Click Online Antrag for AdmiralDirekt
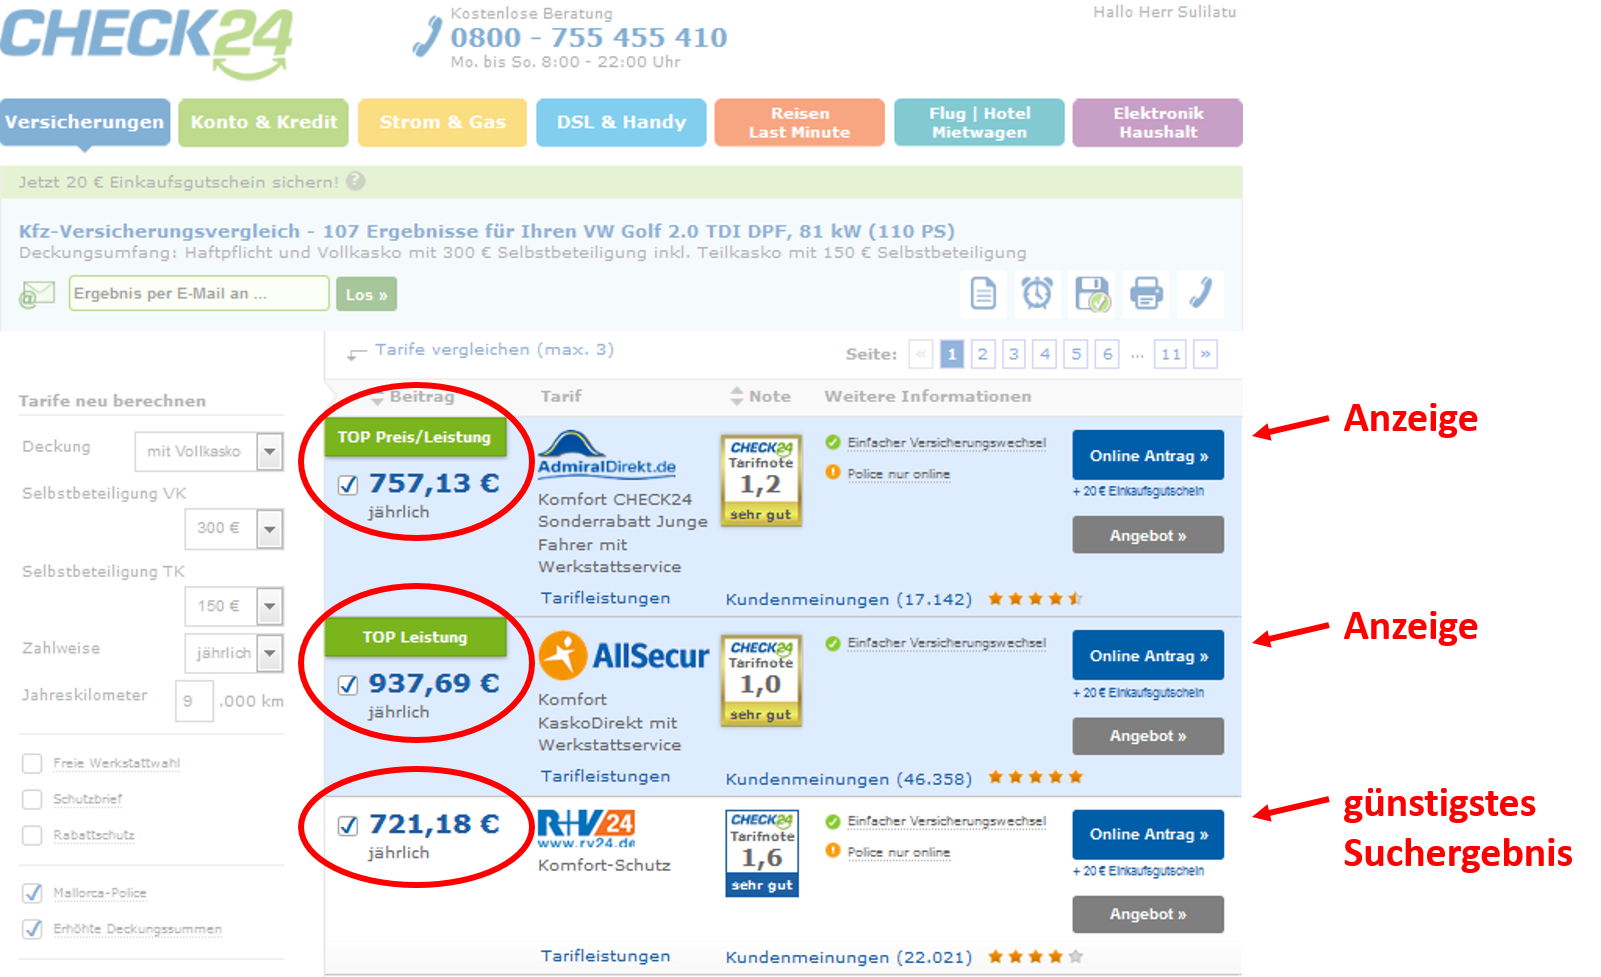The height and width of the screenshot is (977, 1601). (x=1148, y=456)
